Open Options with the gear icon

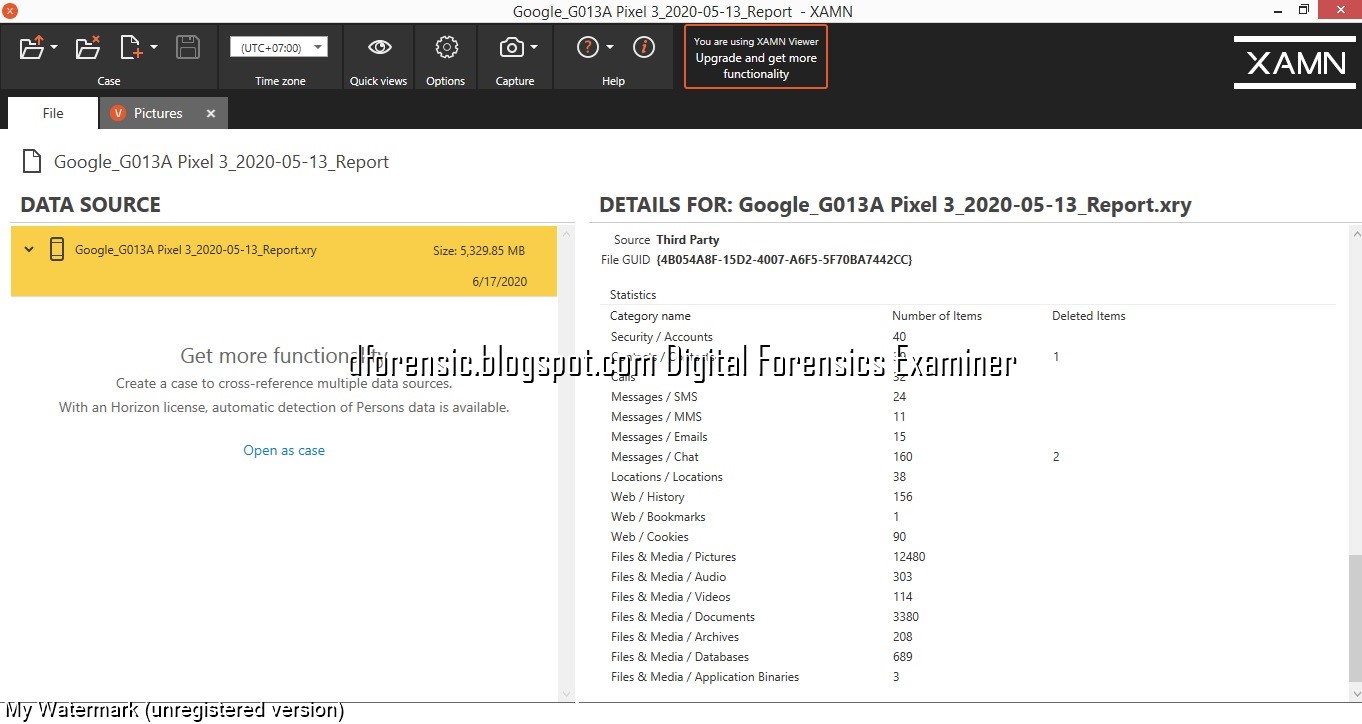click(x=445, y=46)
